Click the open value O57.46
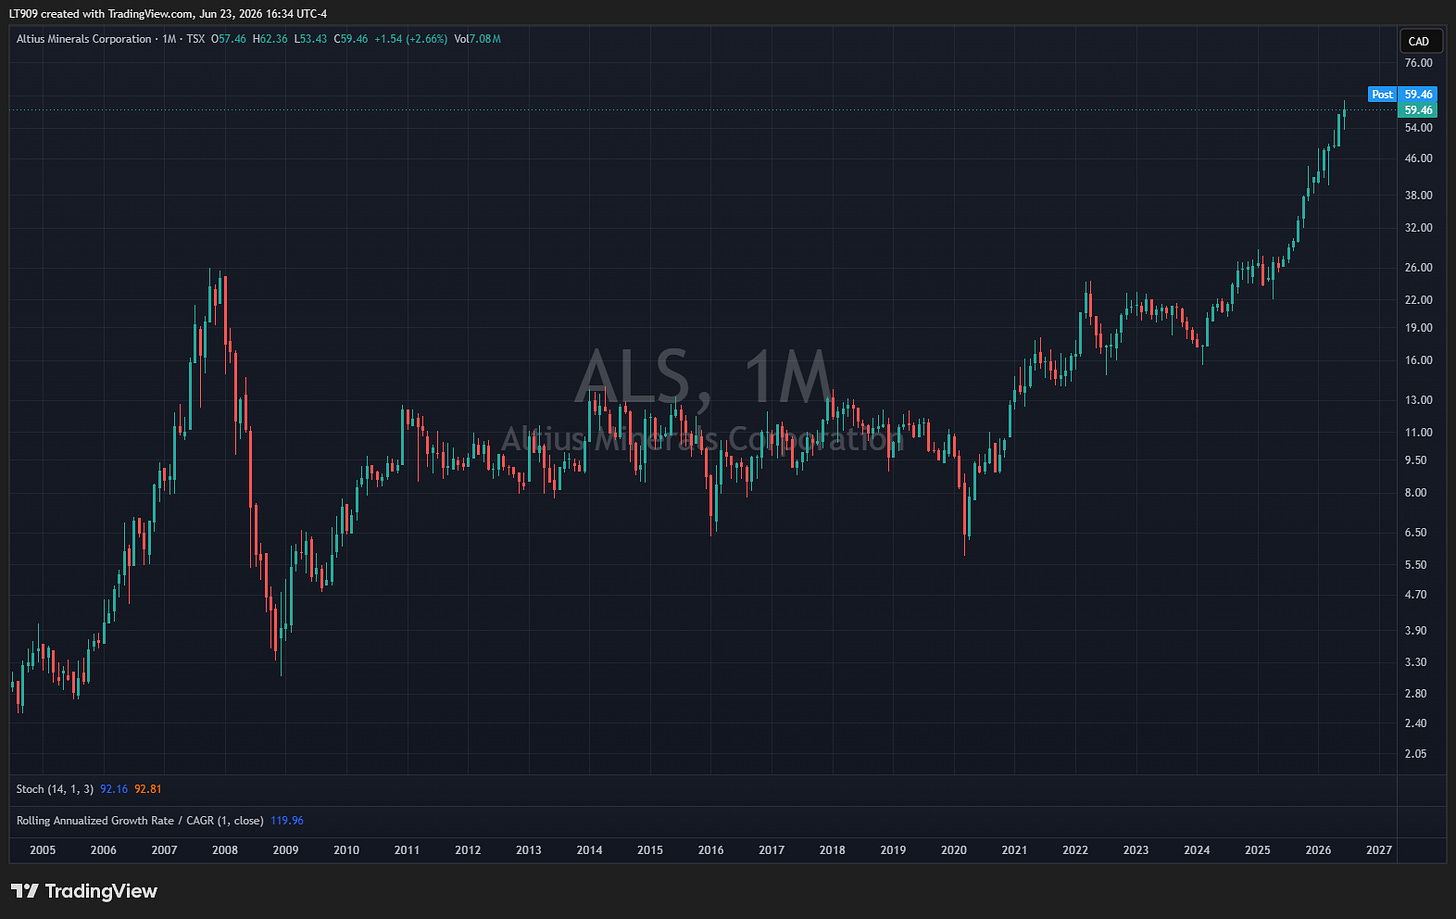This screenshot has width=1456, height=919. (228, 39)
